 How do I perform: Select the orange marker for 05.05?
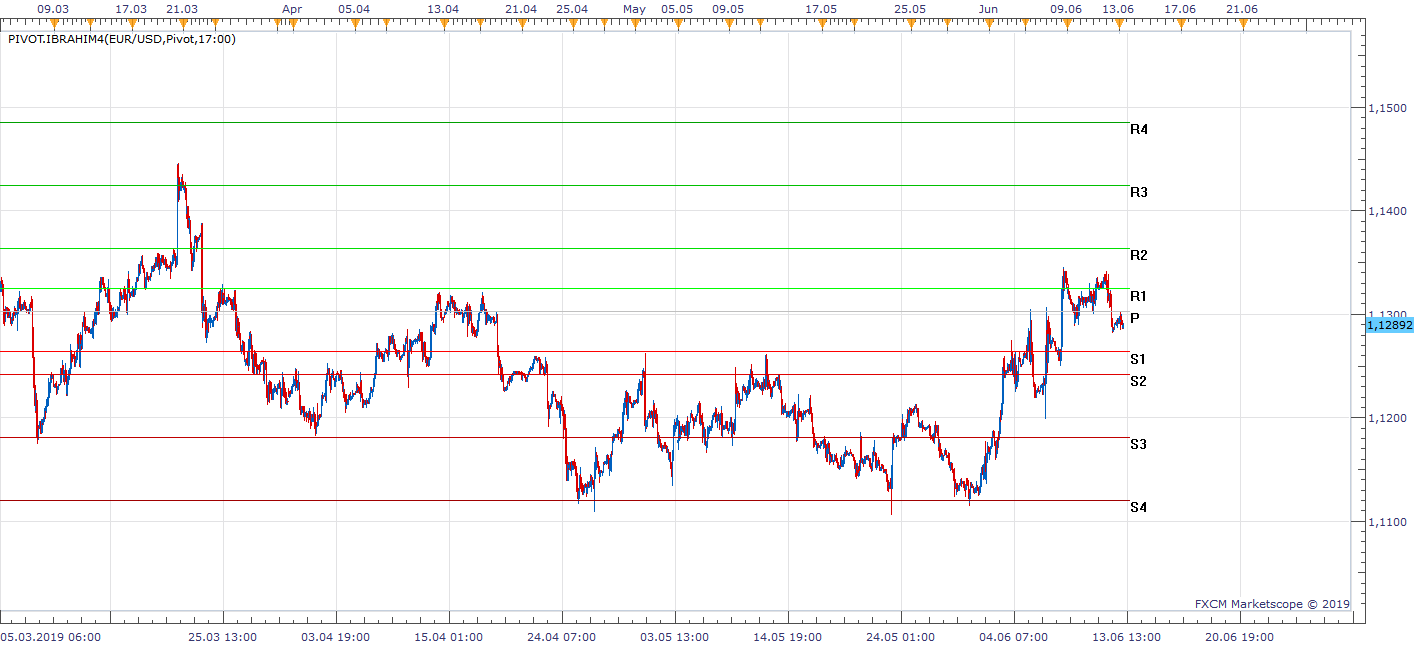677,23
